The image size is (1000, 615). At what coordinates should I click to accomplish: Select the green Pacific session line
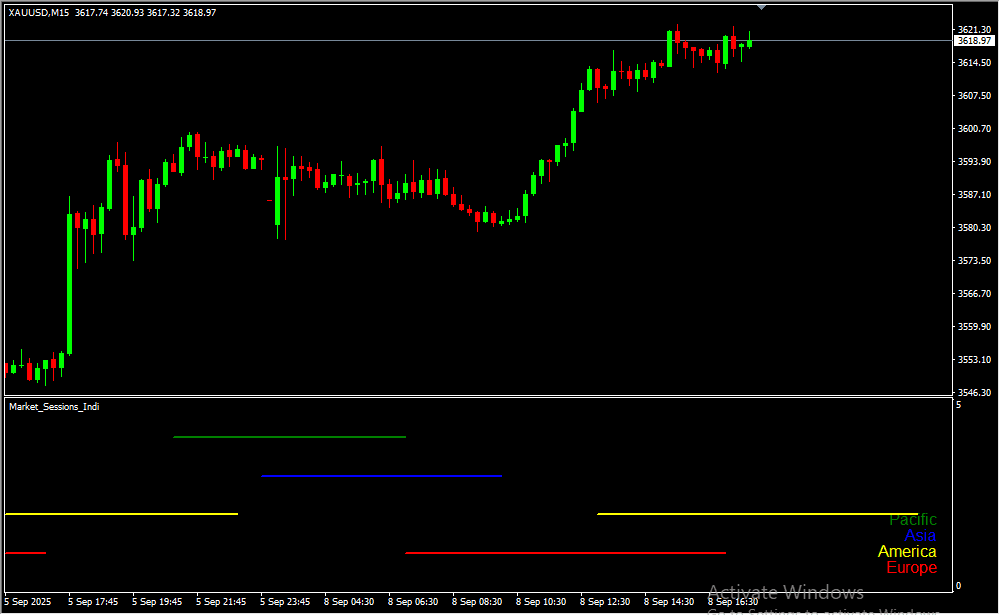tap(289, 437)
